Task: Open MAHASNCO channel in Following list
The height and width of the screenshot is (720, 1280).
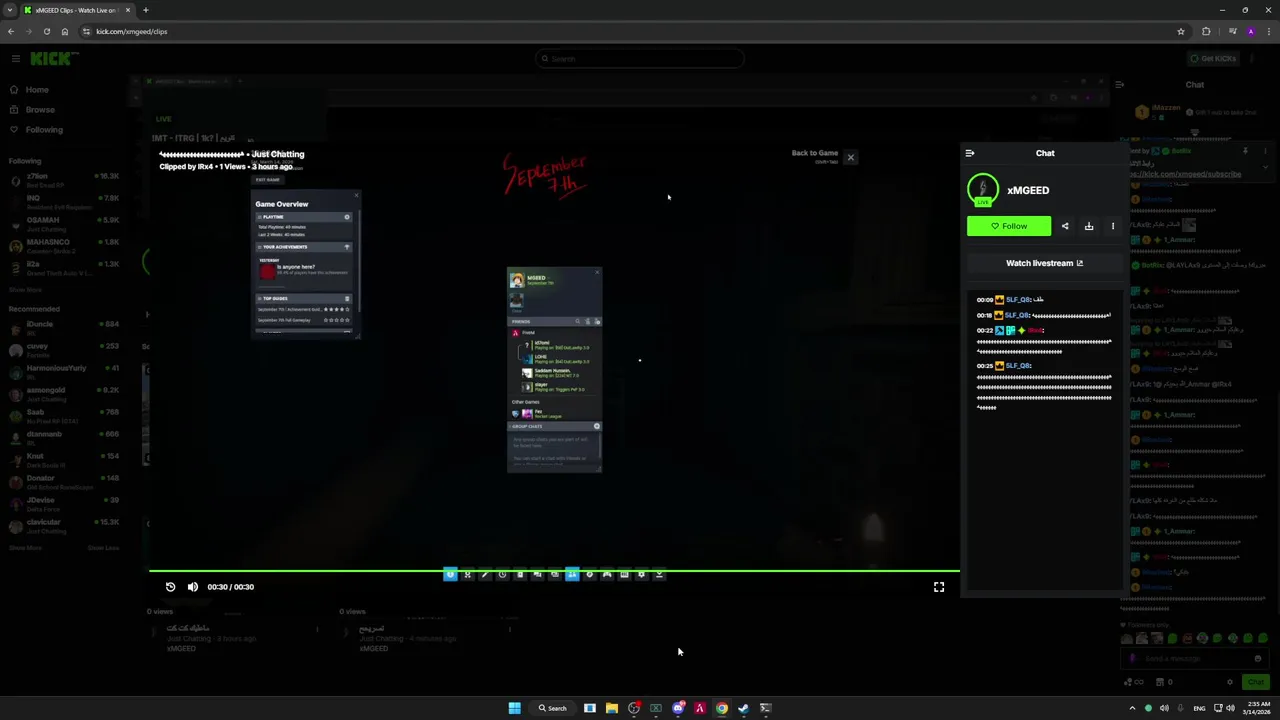Action: 64,246
